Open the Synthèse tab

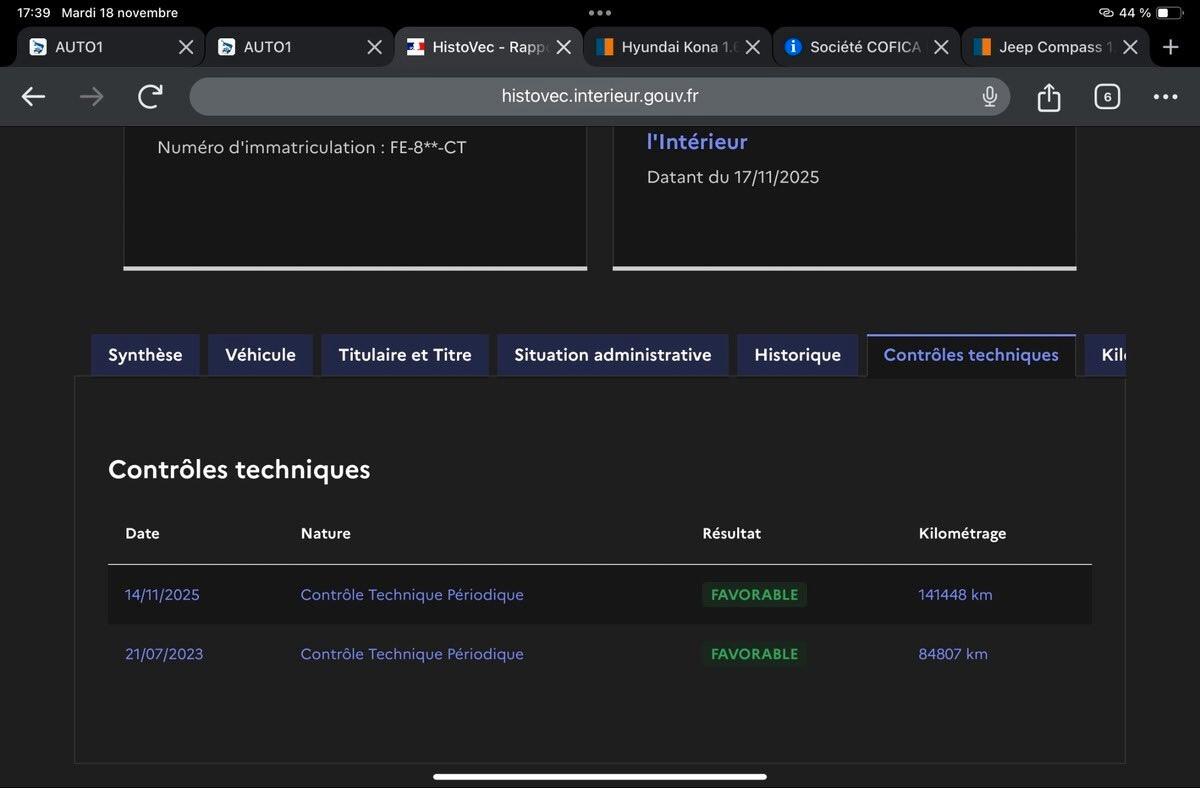pos(145,355)
